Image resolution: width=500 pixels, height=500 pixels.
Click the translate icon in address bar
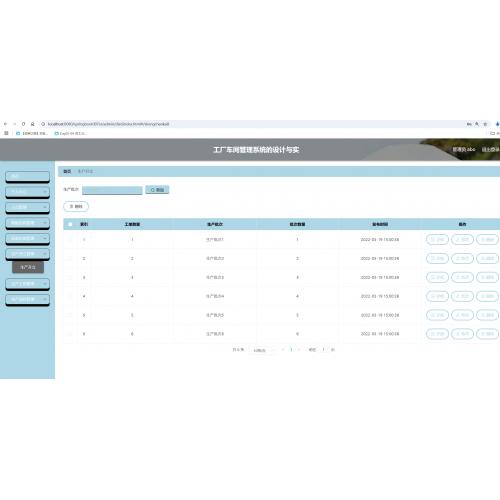click(469, 124)
